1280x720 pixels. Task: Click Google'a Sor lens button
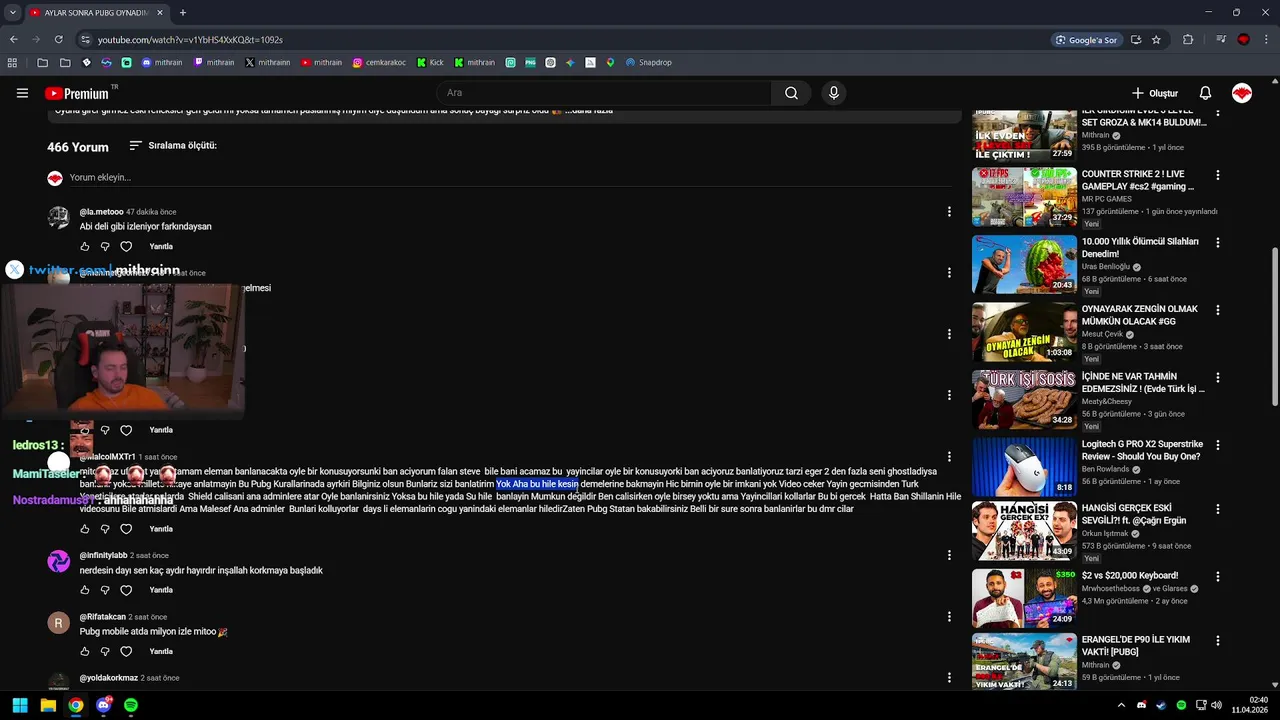[x=1086, y=40]
